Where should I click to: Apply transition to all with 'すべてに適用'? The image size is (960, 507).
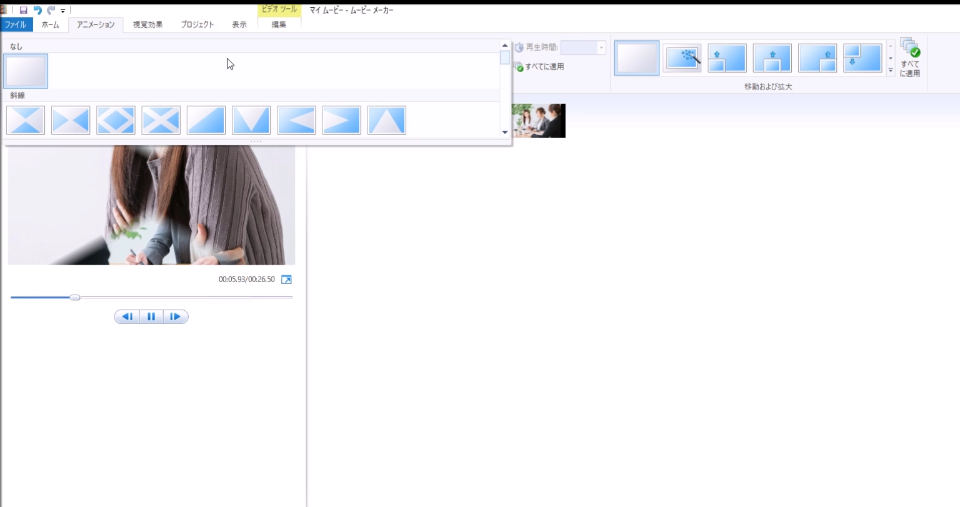539,67
